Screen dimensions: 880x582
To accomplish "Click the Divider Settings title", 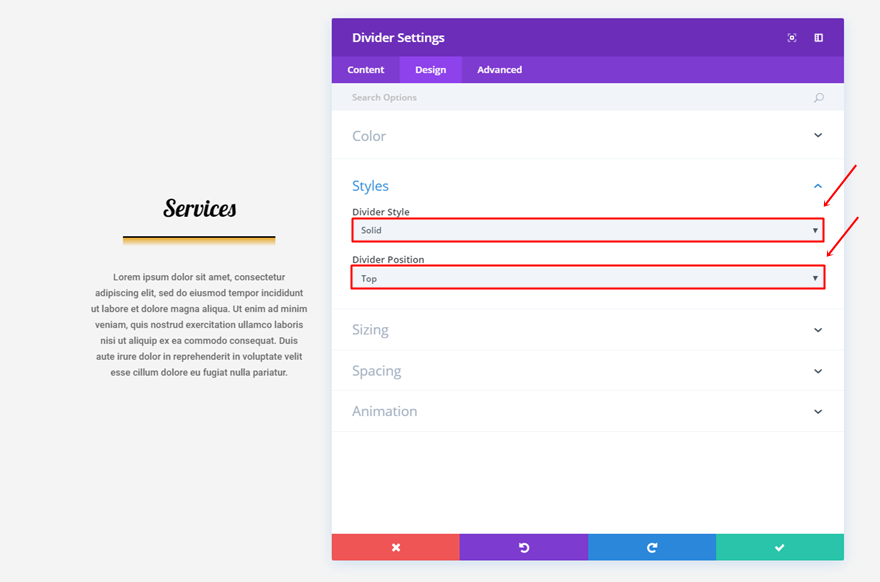I will point(398,38).
